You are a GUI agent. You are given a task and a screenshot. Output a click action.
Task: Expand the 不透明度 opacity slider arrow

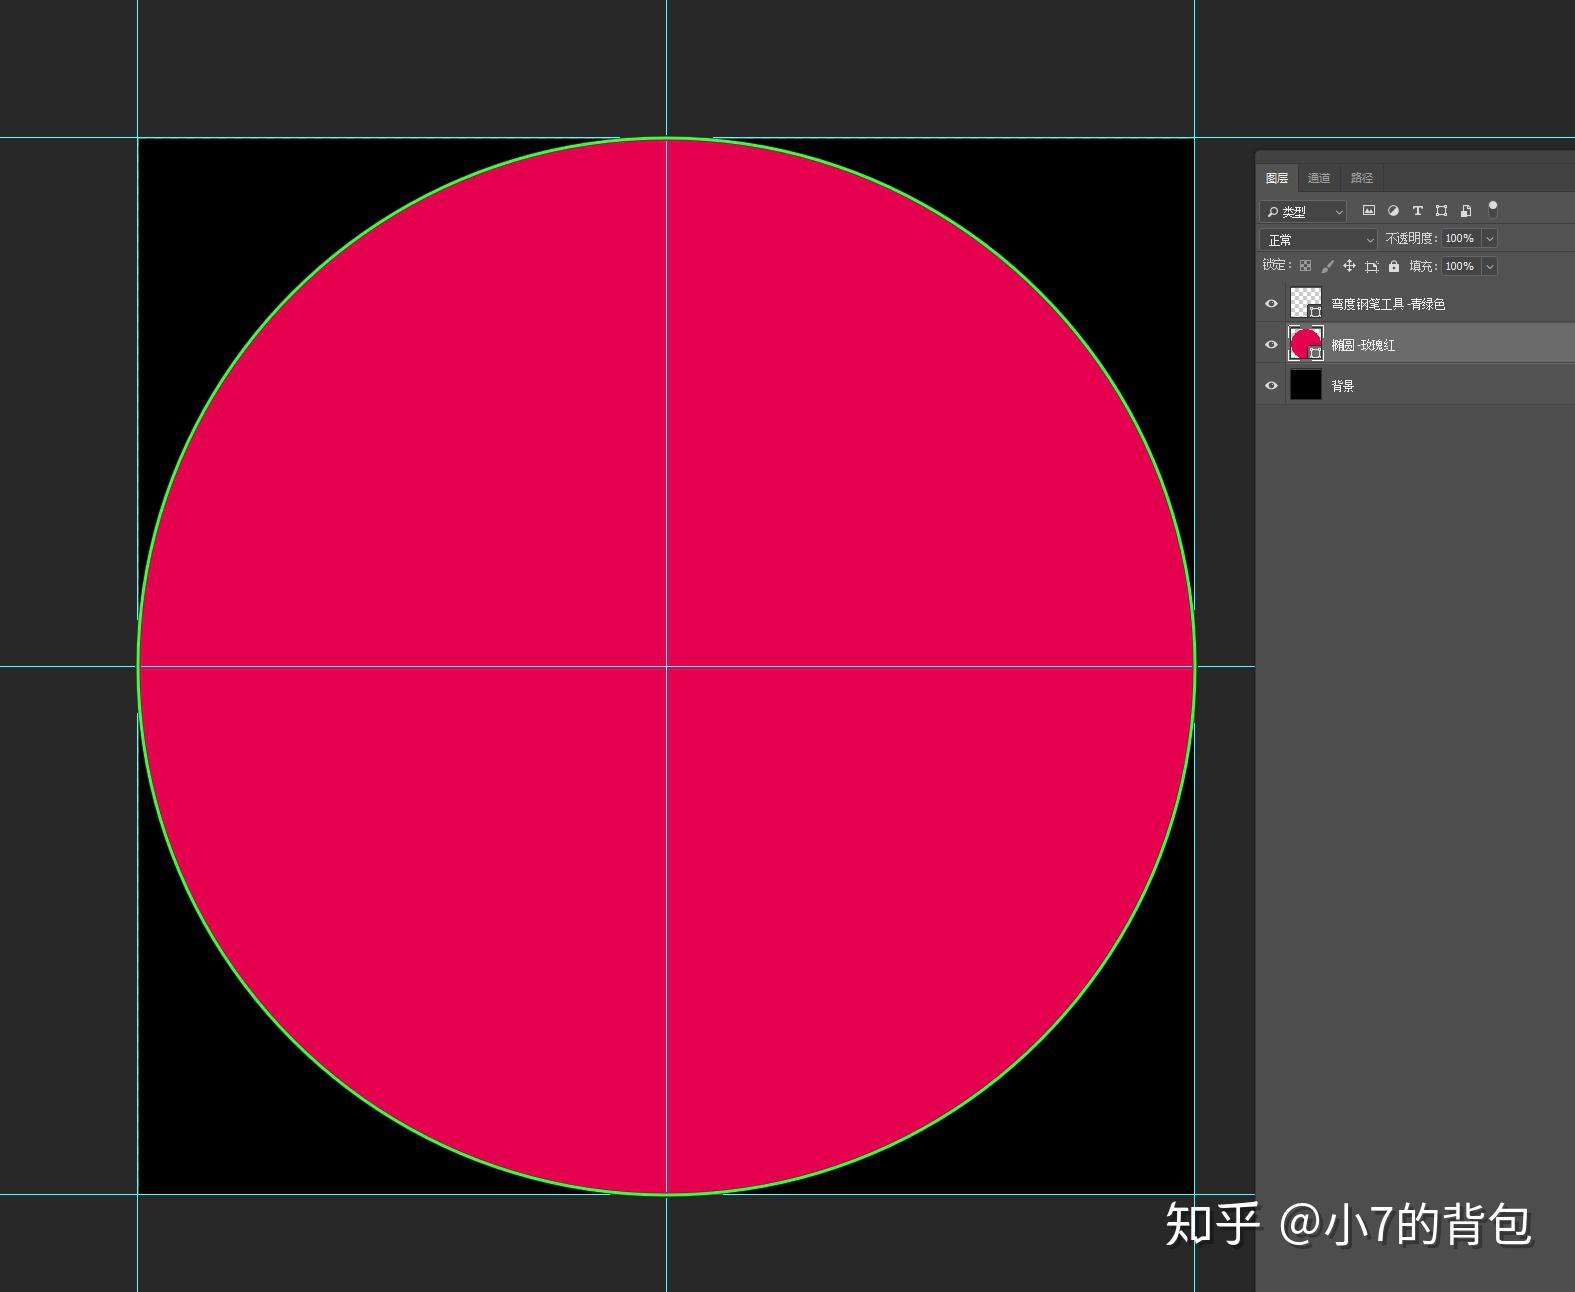coord(1489,238)
